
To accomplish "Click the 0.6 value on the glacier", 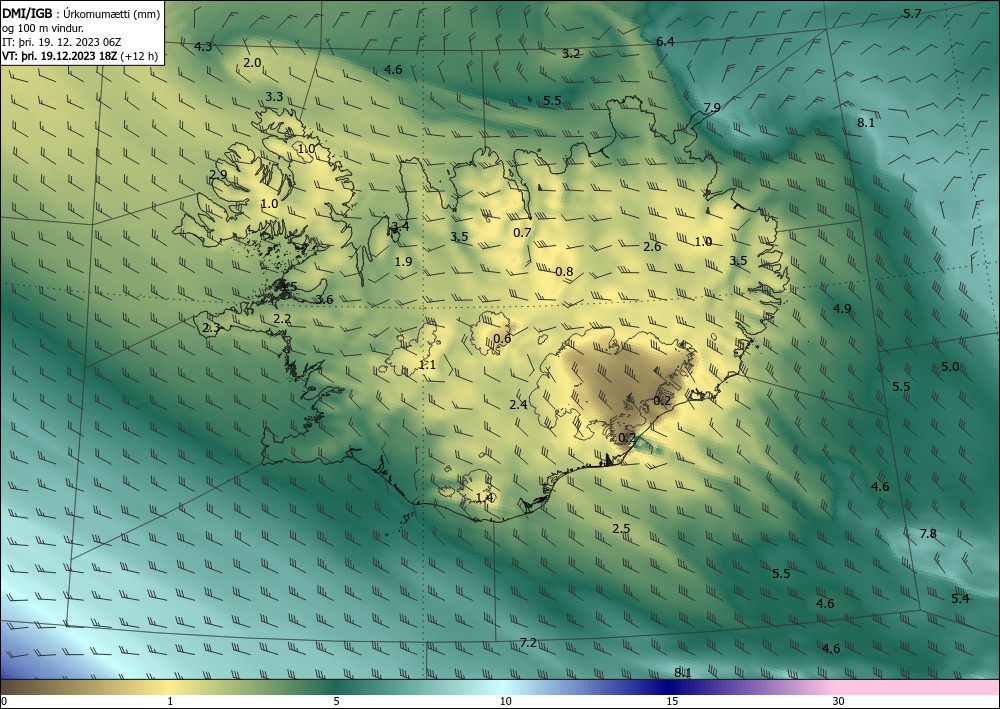I will click(503, 339).
